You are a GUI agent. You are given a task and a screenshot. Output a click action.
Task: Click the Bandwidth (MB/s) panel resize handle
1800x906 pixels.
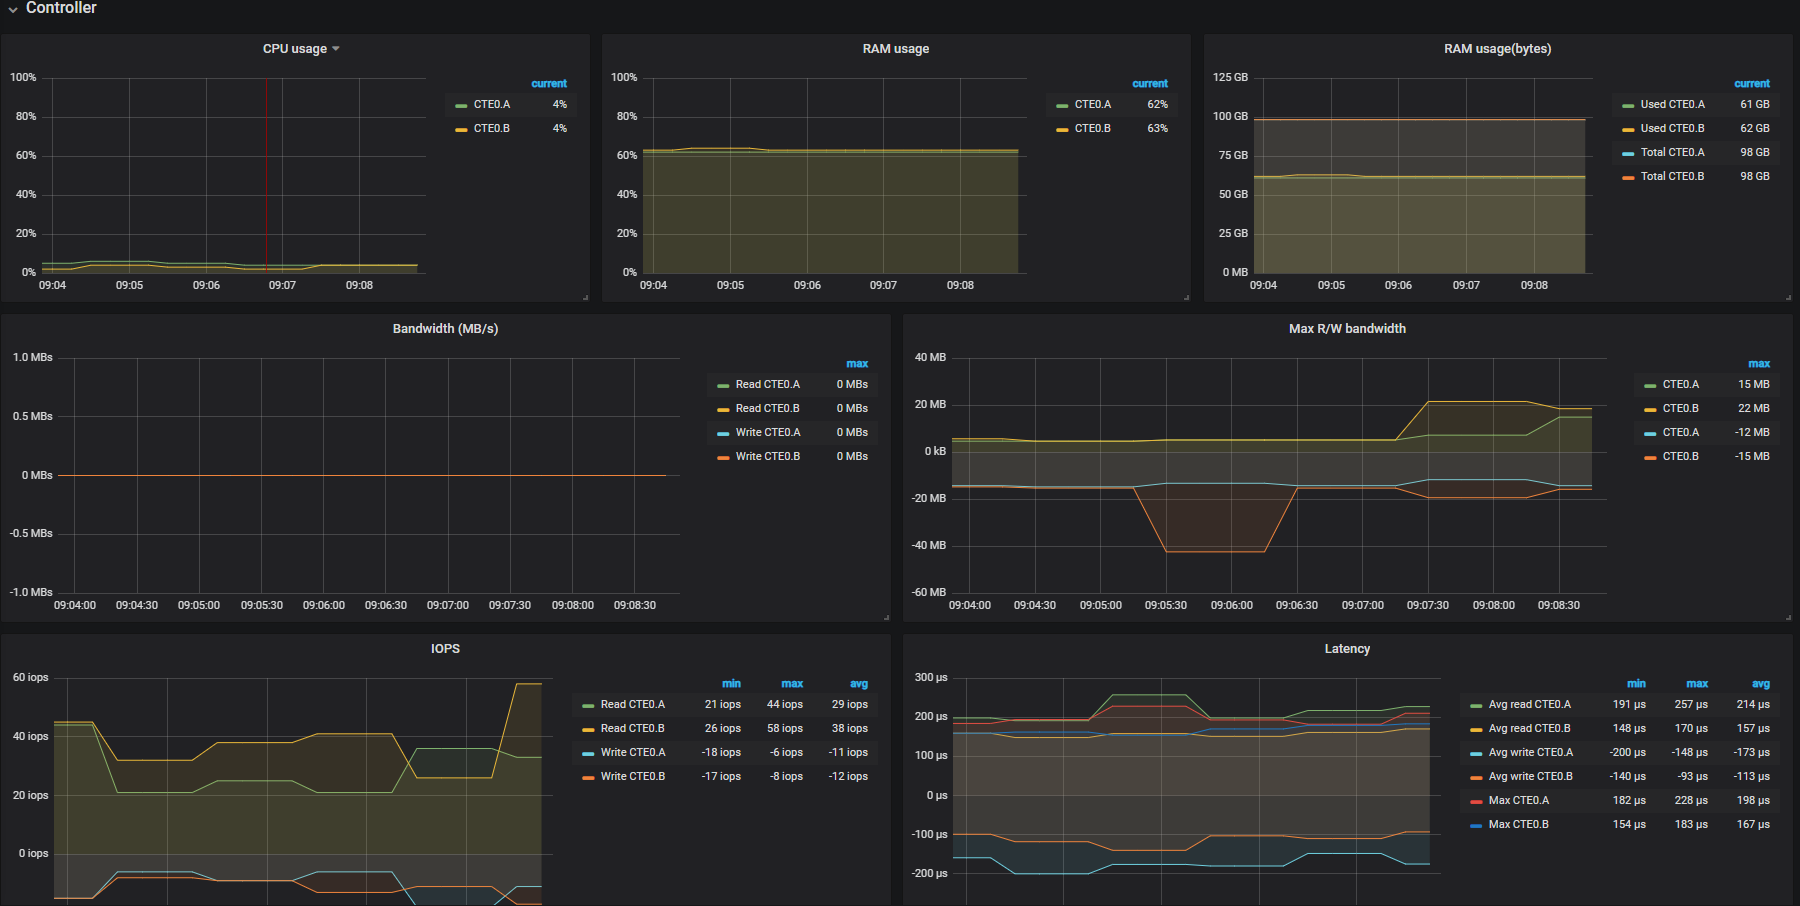(886, 617)
